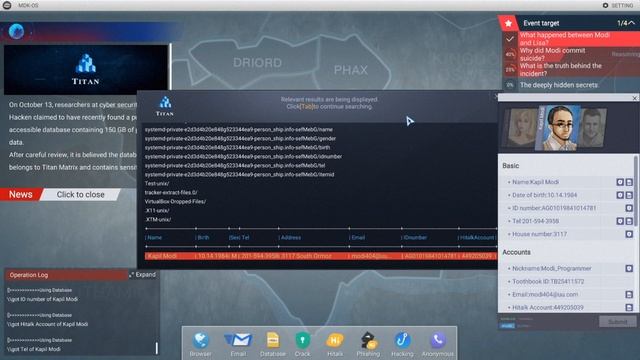Click the News label tab
640x360 pixels.
[x=20, y=195]
